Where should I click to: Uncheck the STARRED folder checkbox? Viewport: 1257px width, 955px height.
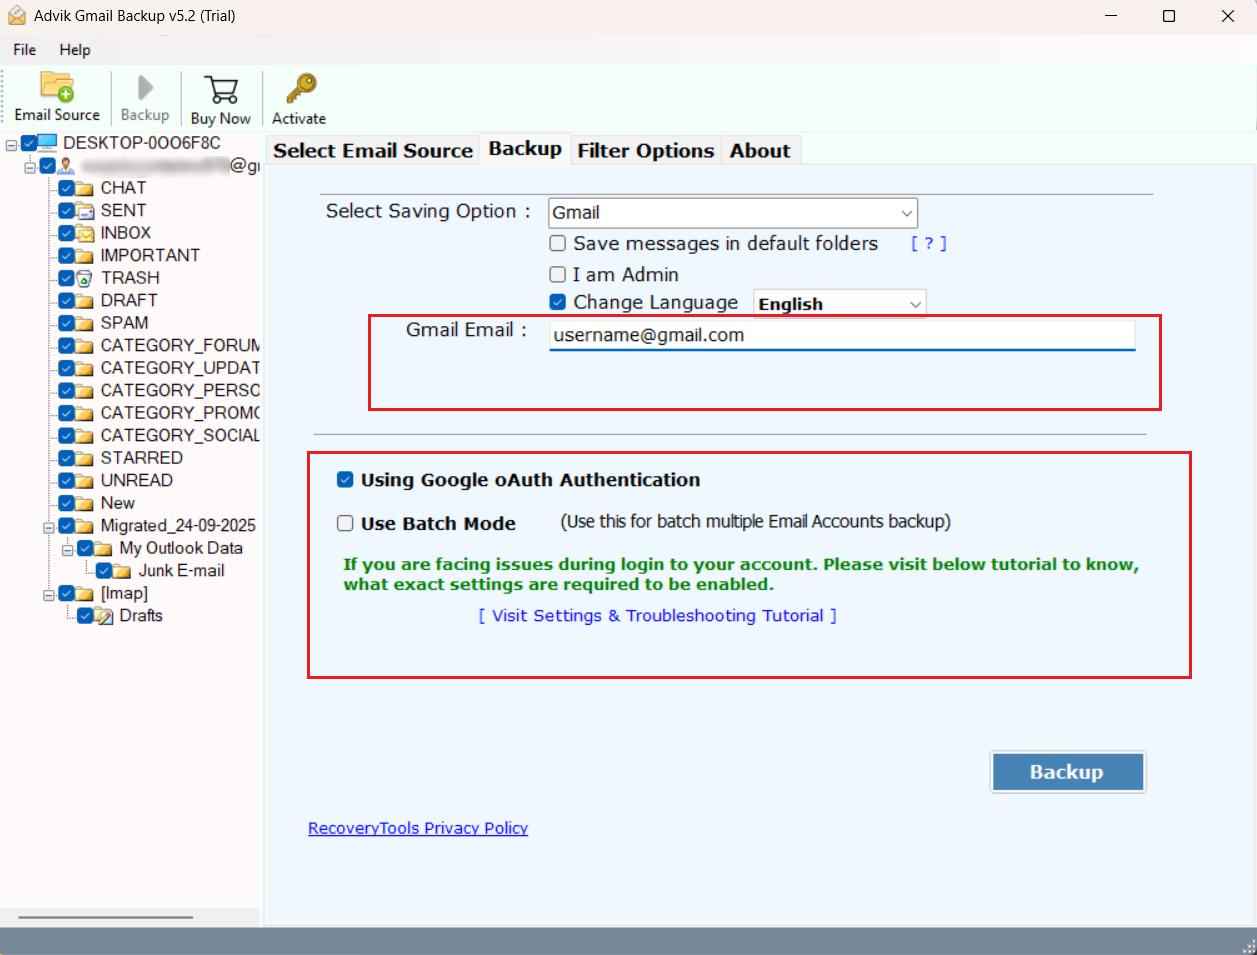point(66,458)
